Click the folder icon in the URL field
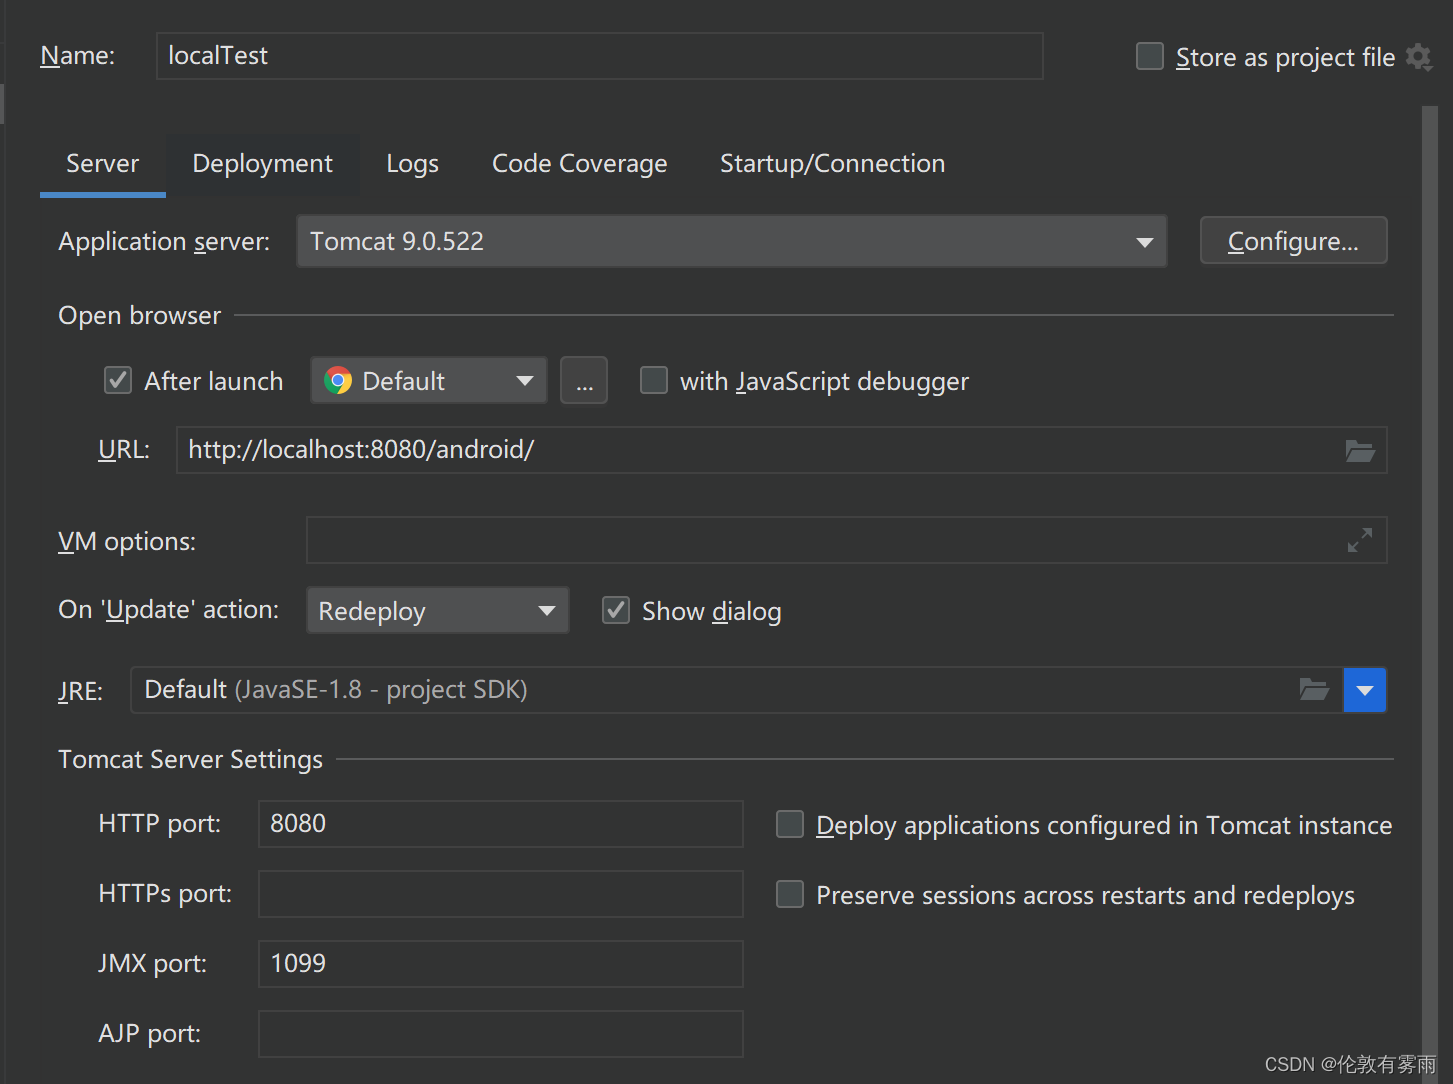 tap(1359, 451)
